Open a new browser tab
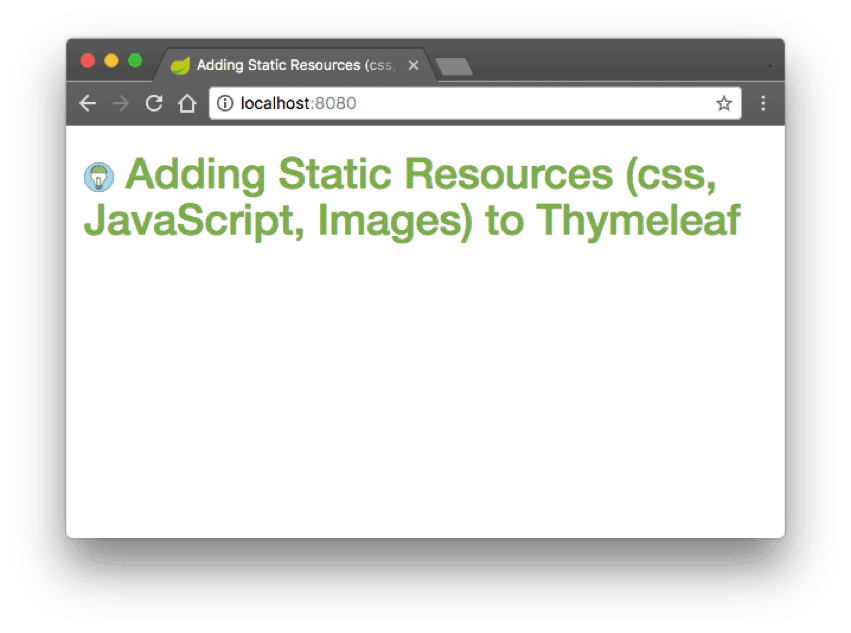This screenshot has height=633, width=851. (455, 65)
